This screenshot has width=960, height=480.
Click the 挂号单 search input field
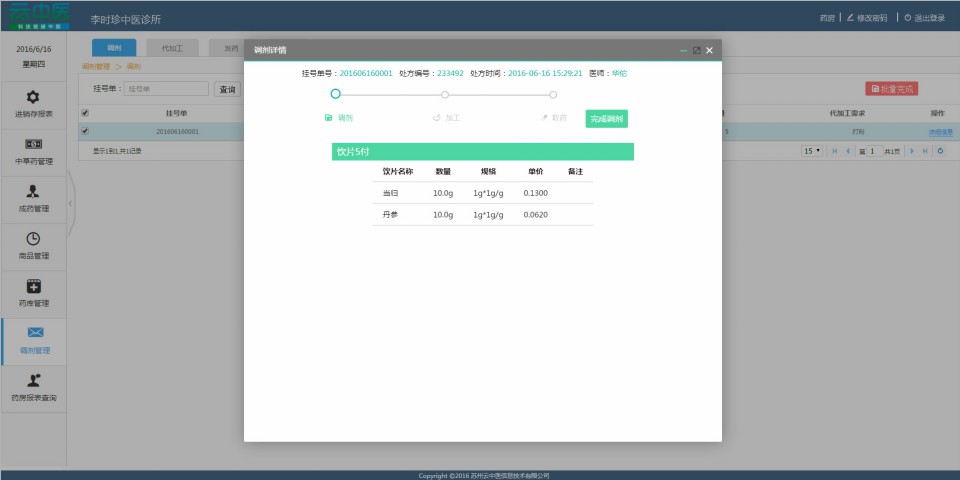click(x=166, y=89)
